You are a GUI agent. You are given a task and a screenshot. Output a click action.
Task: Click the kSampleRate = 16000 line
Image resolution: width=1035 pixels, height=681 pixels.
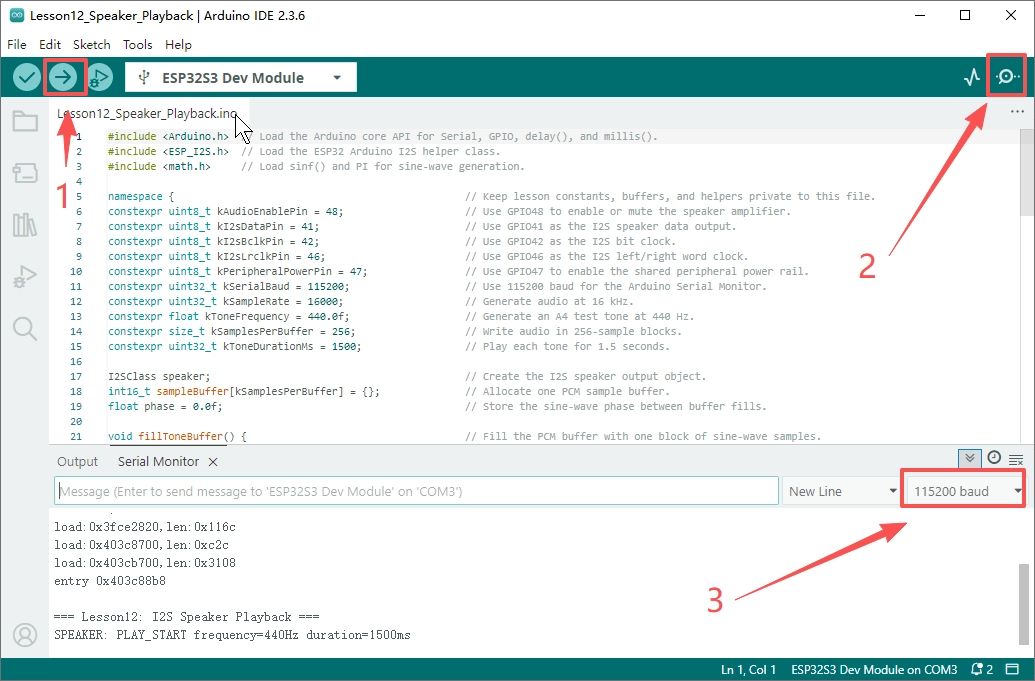pos(226,302)
